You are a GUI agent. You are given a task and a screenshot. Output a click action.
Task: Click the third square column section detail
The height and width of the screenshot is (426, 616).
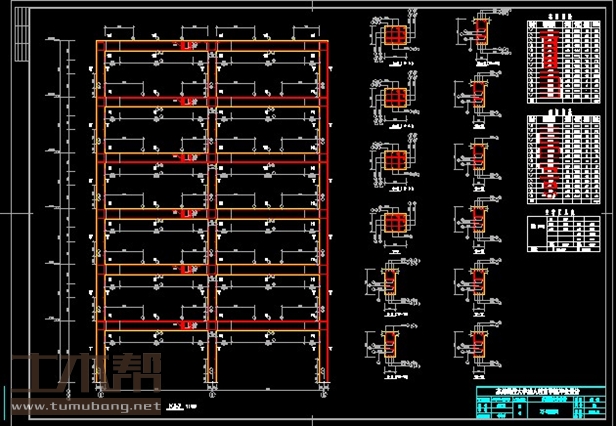pos(396,162)
